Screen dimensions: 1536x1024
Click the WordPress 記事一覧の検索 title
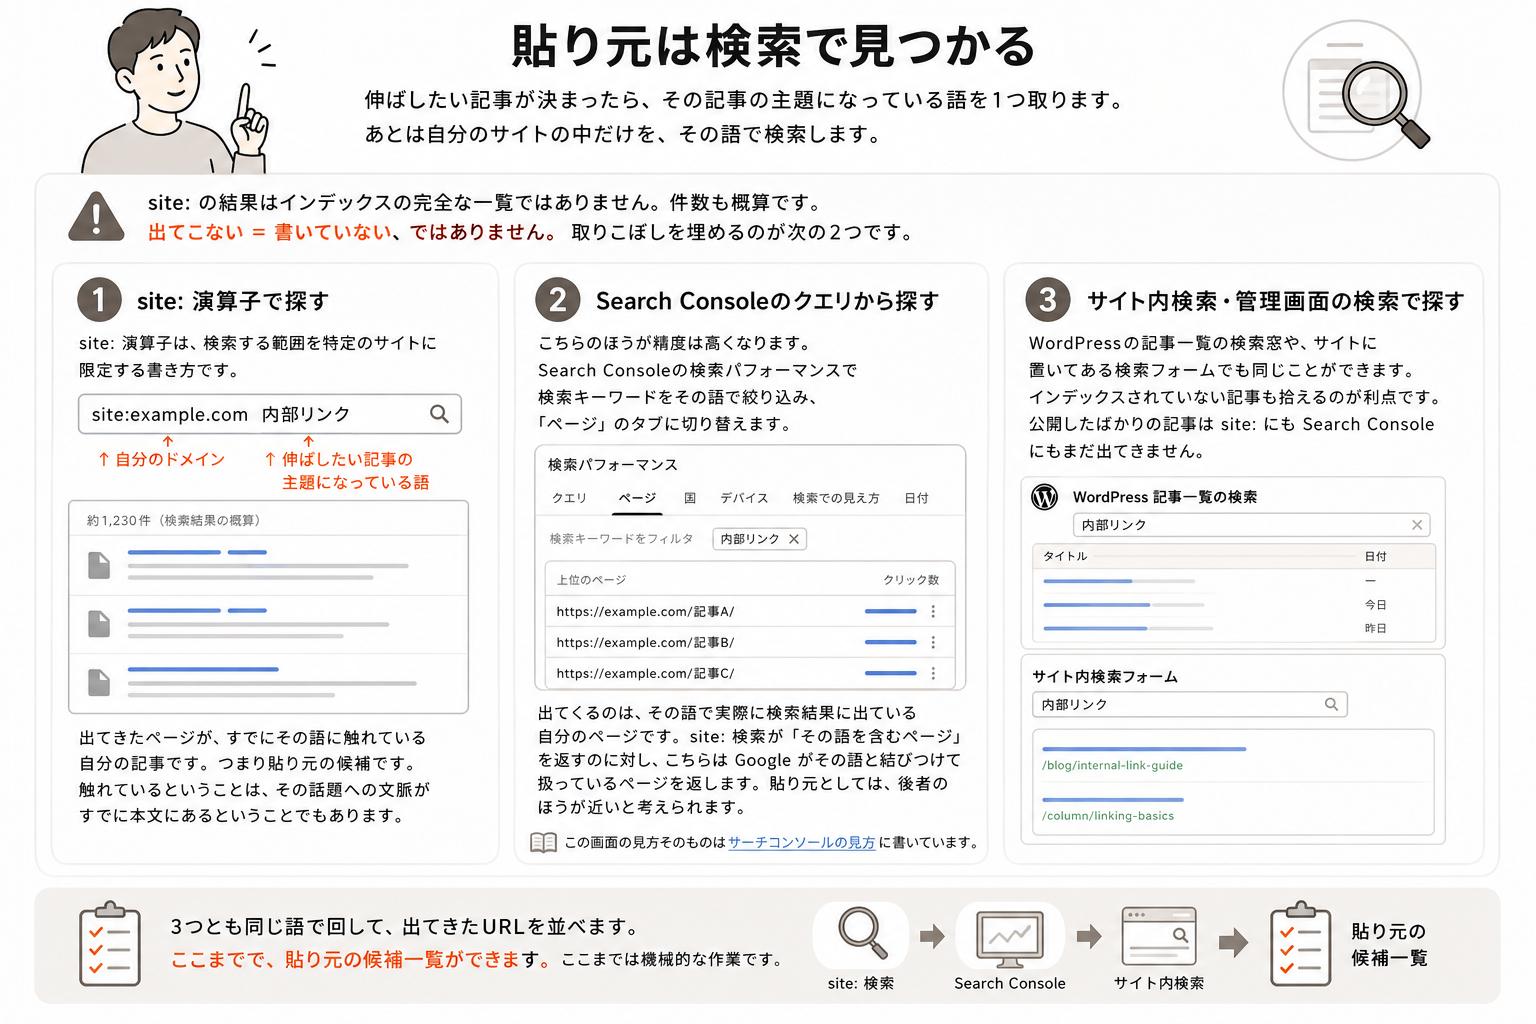[x=1165, y=497]
